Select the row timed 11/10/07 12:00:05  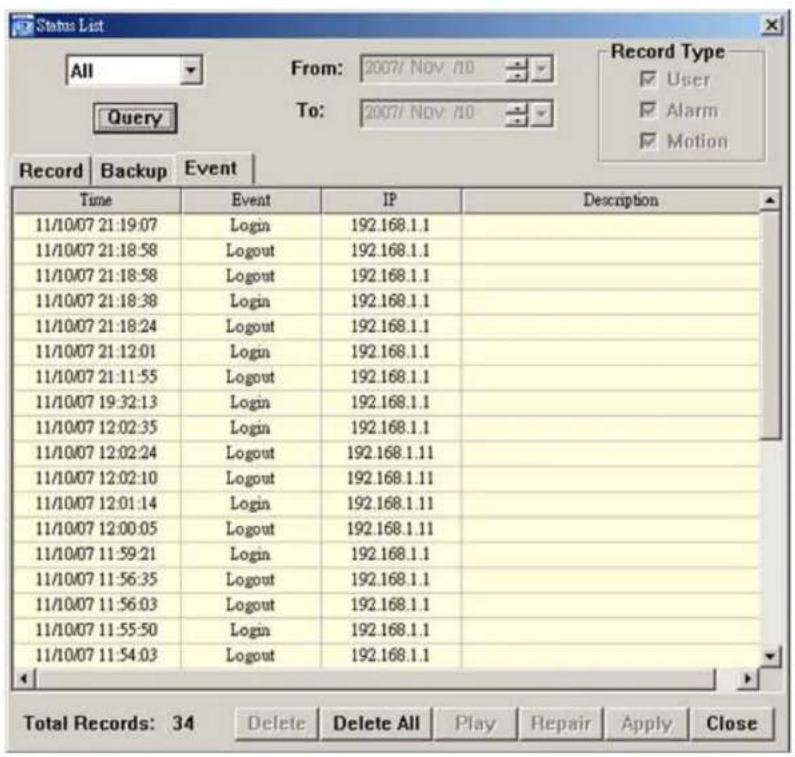pyautogui.click(x=386, y=529)
